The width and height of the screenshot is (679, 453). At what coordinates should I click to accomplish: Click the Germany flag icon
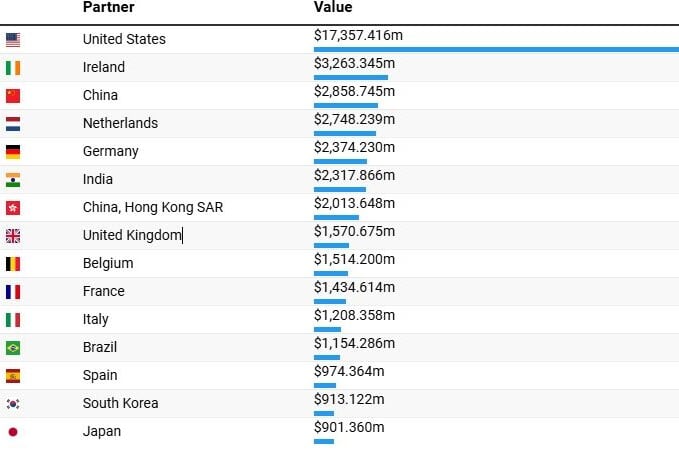[13, 152]
